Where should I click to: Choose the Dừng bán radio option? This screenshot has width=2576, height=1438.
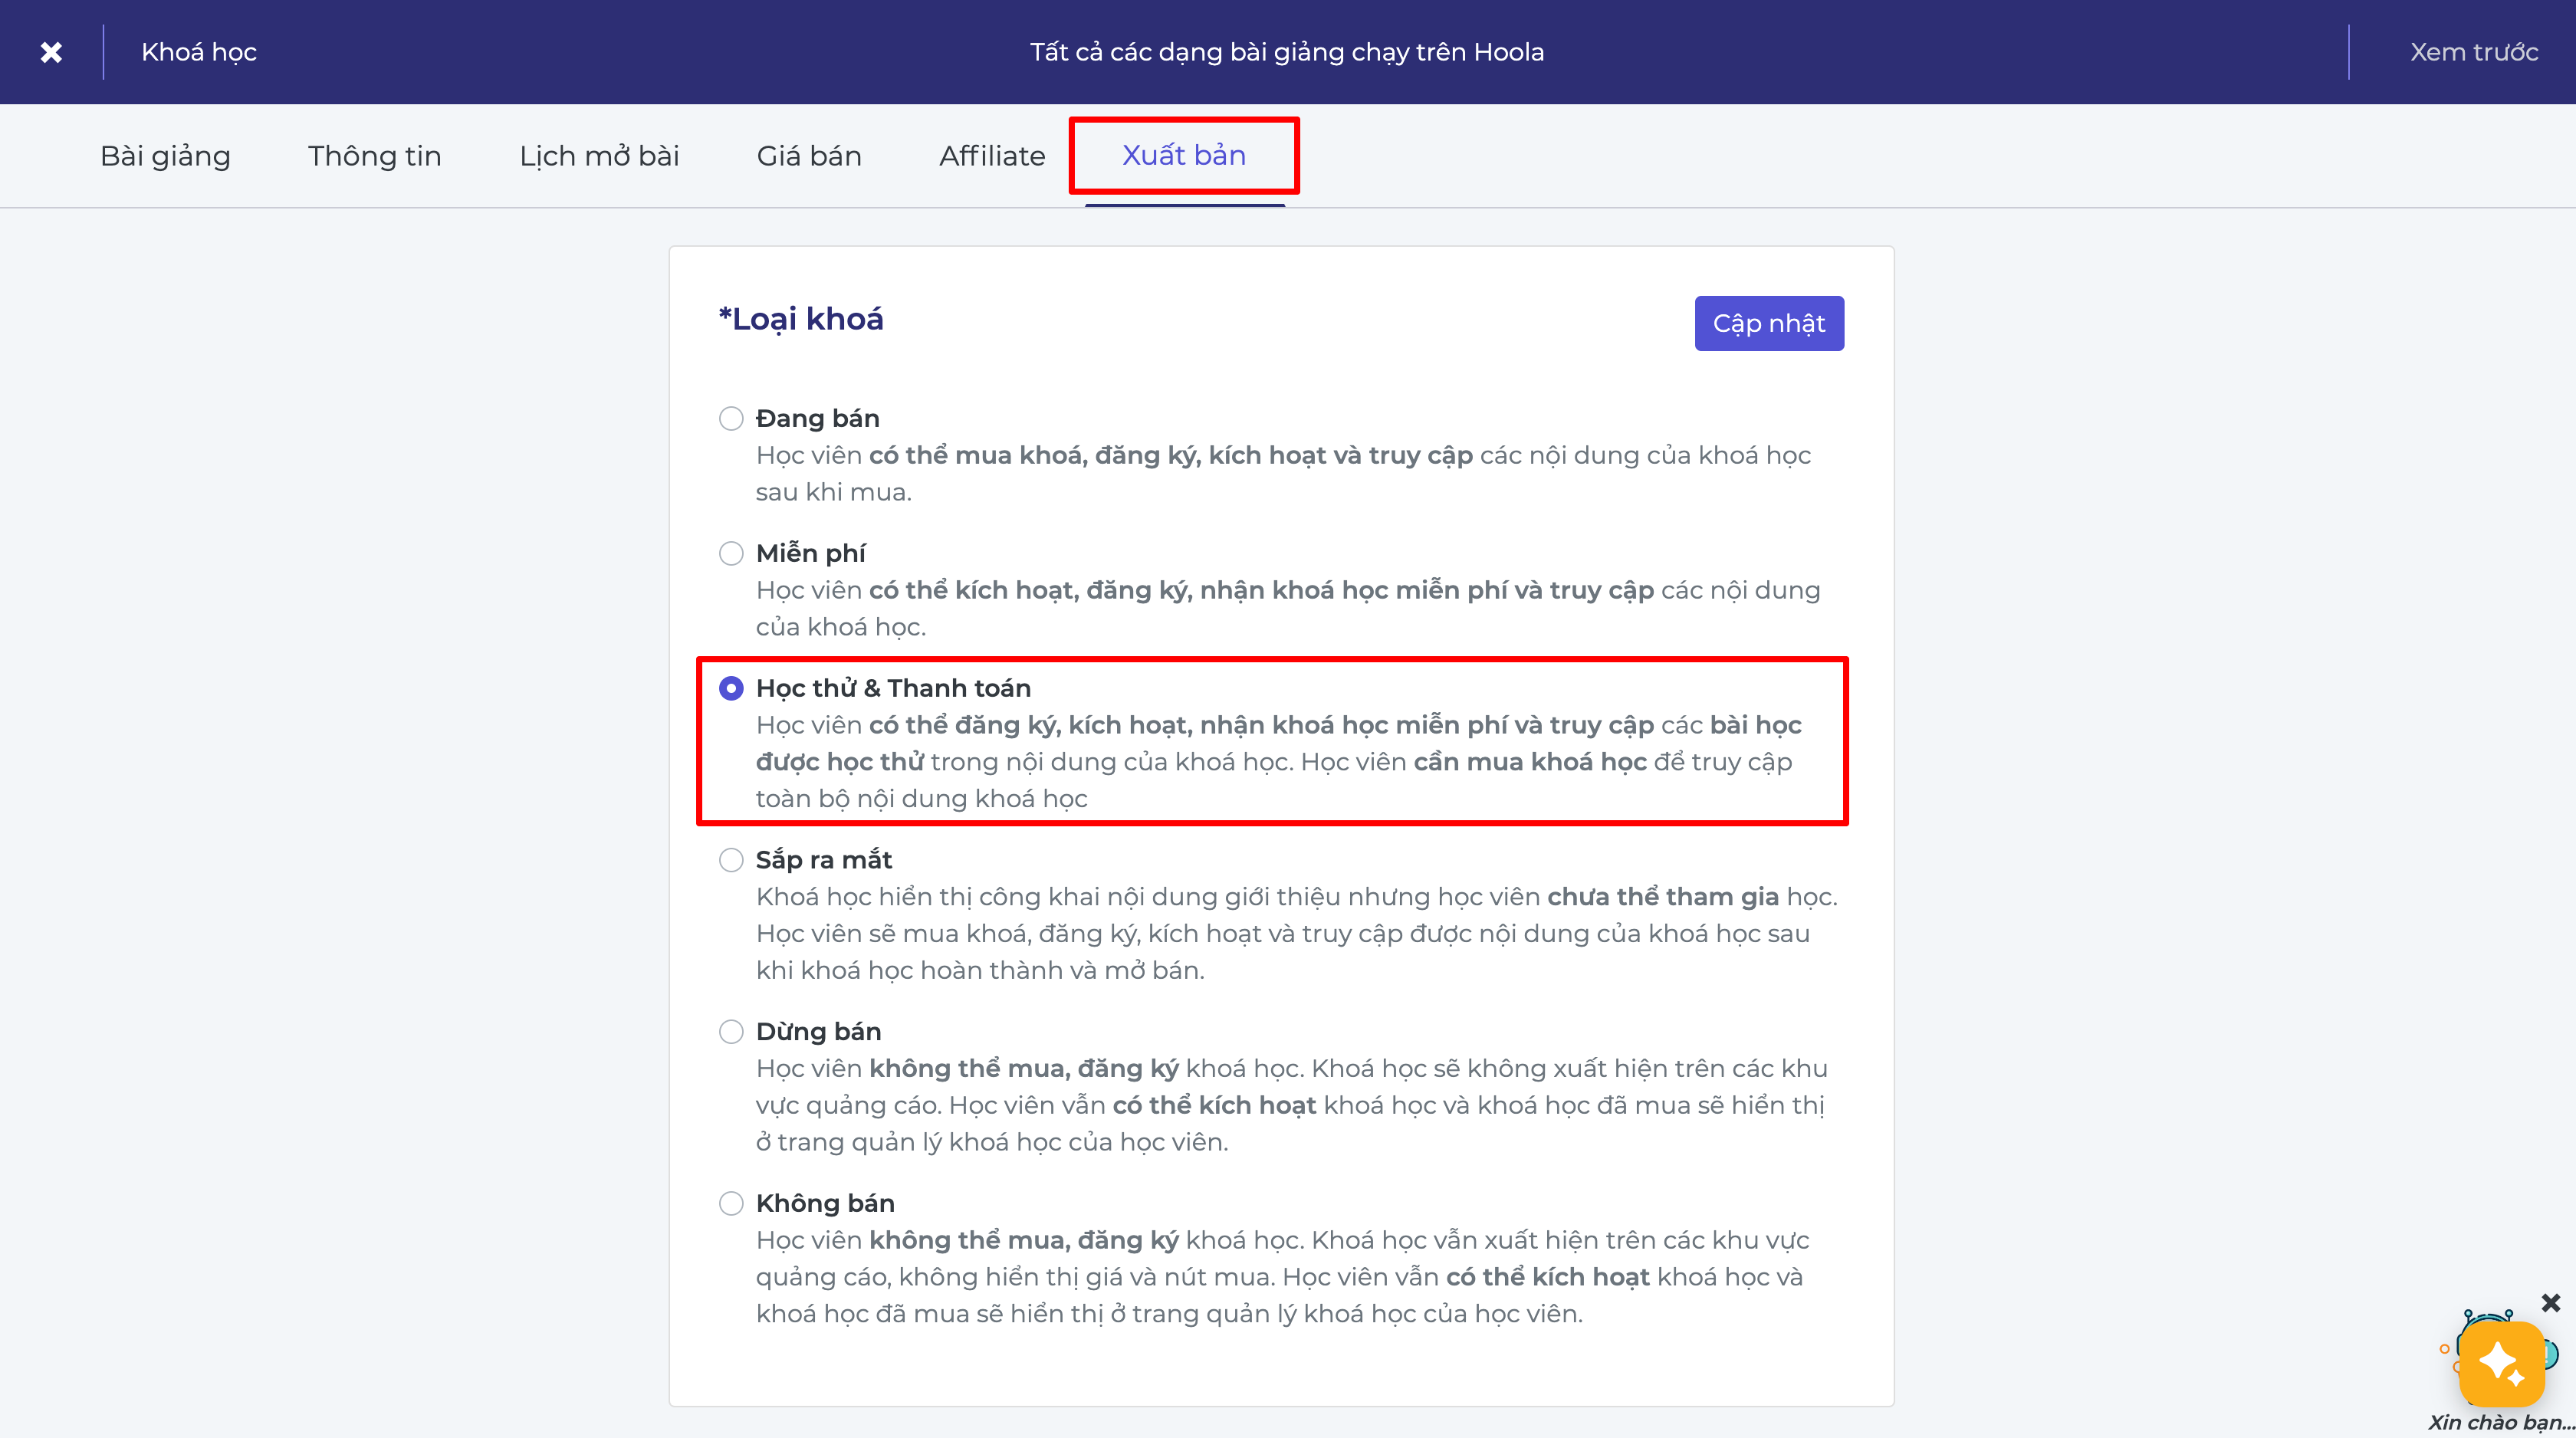(x=731, y=1032)
